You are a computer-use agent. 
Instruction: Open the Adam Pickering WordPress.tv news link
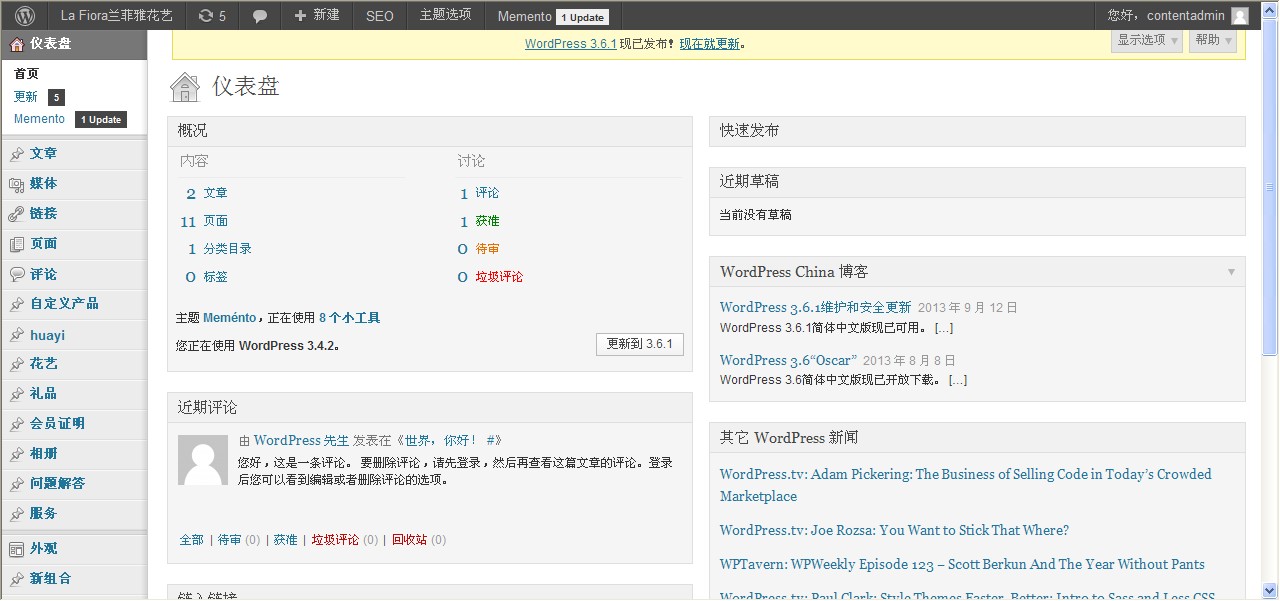[965, 485]
